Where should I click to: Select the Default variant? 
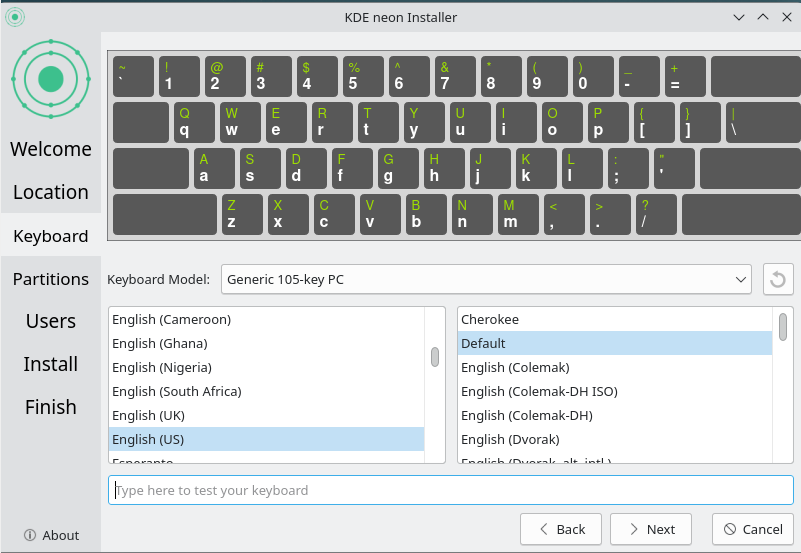click(x=615, y=344)
